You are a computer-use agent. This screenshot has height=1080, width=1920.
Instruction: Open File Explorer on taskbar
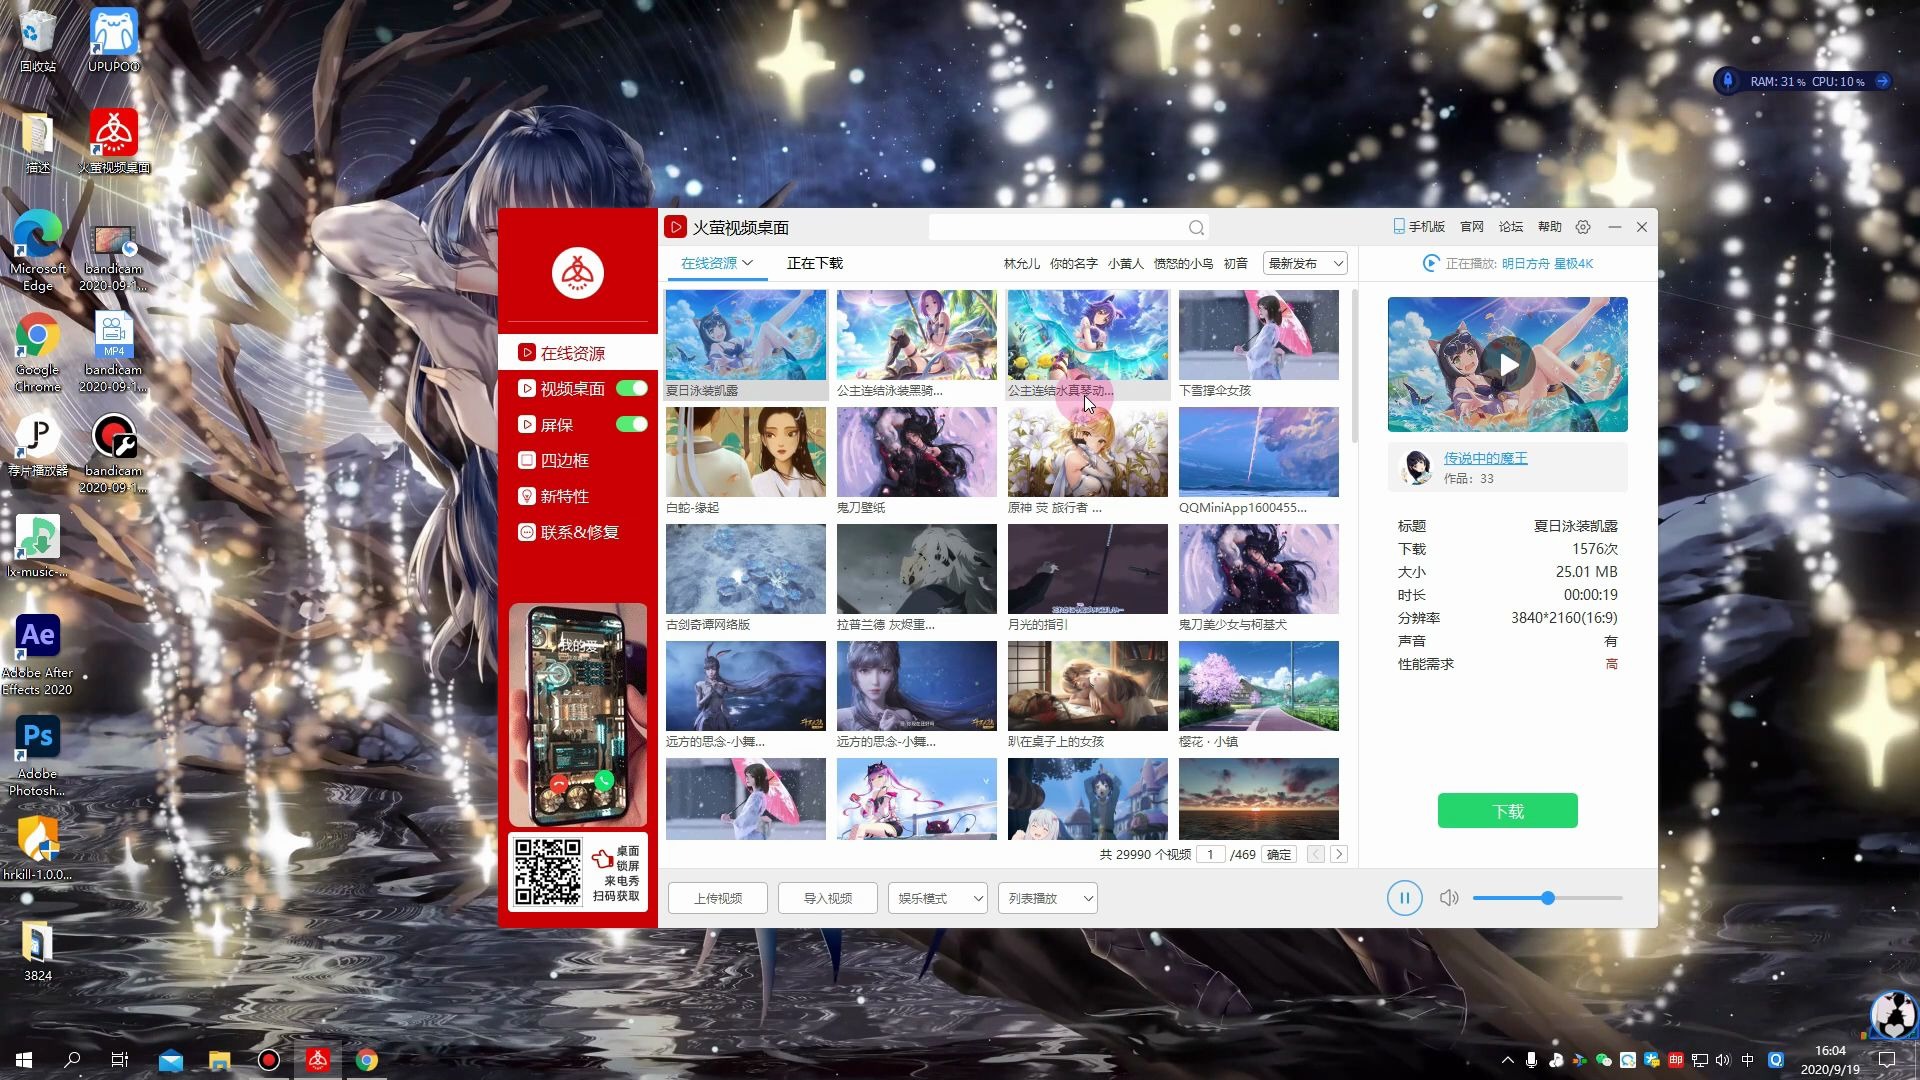pyautogui.click(x=220, y=1060)
